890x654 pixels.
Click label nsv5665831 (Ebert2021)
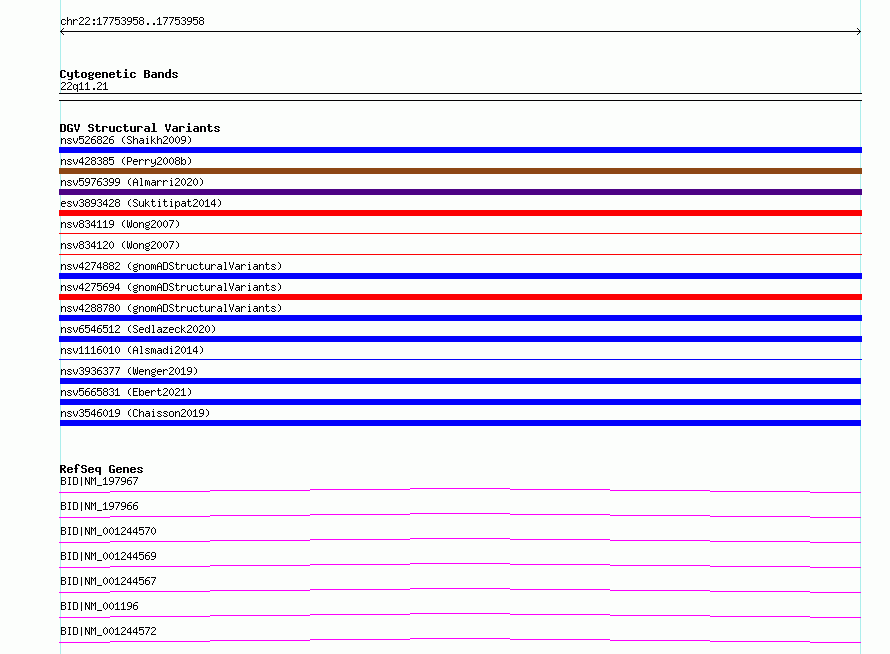point(126,392)
